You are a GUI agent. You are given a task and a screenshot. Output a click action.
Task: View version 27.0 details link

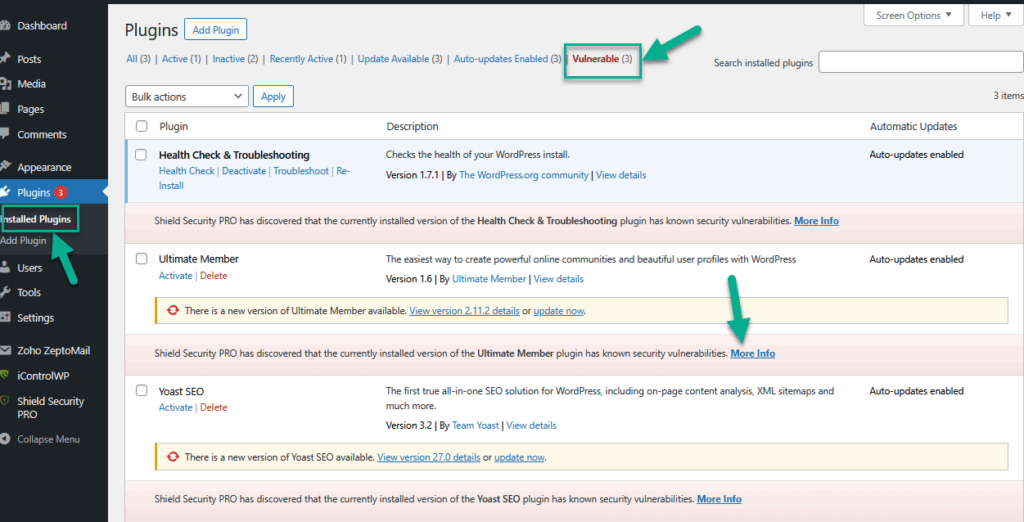pos(428,457)
